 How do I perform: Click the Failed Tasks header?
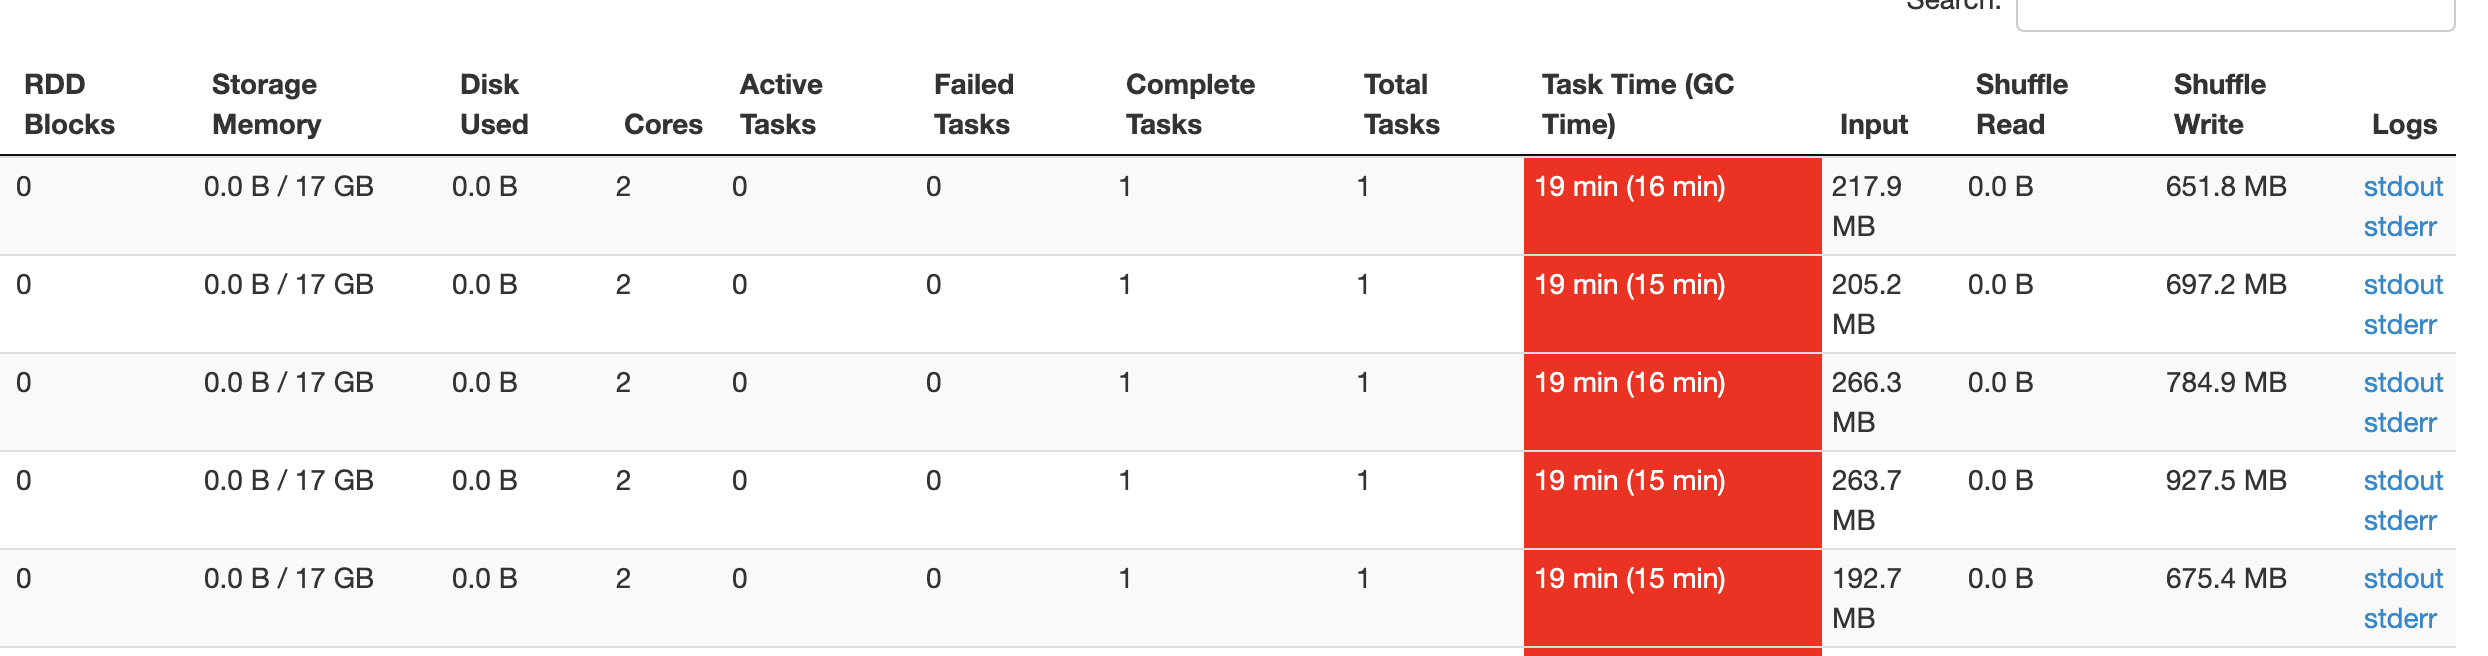pyautogui.click(x=973, y=104)
